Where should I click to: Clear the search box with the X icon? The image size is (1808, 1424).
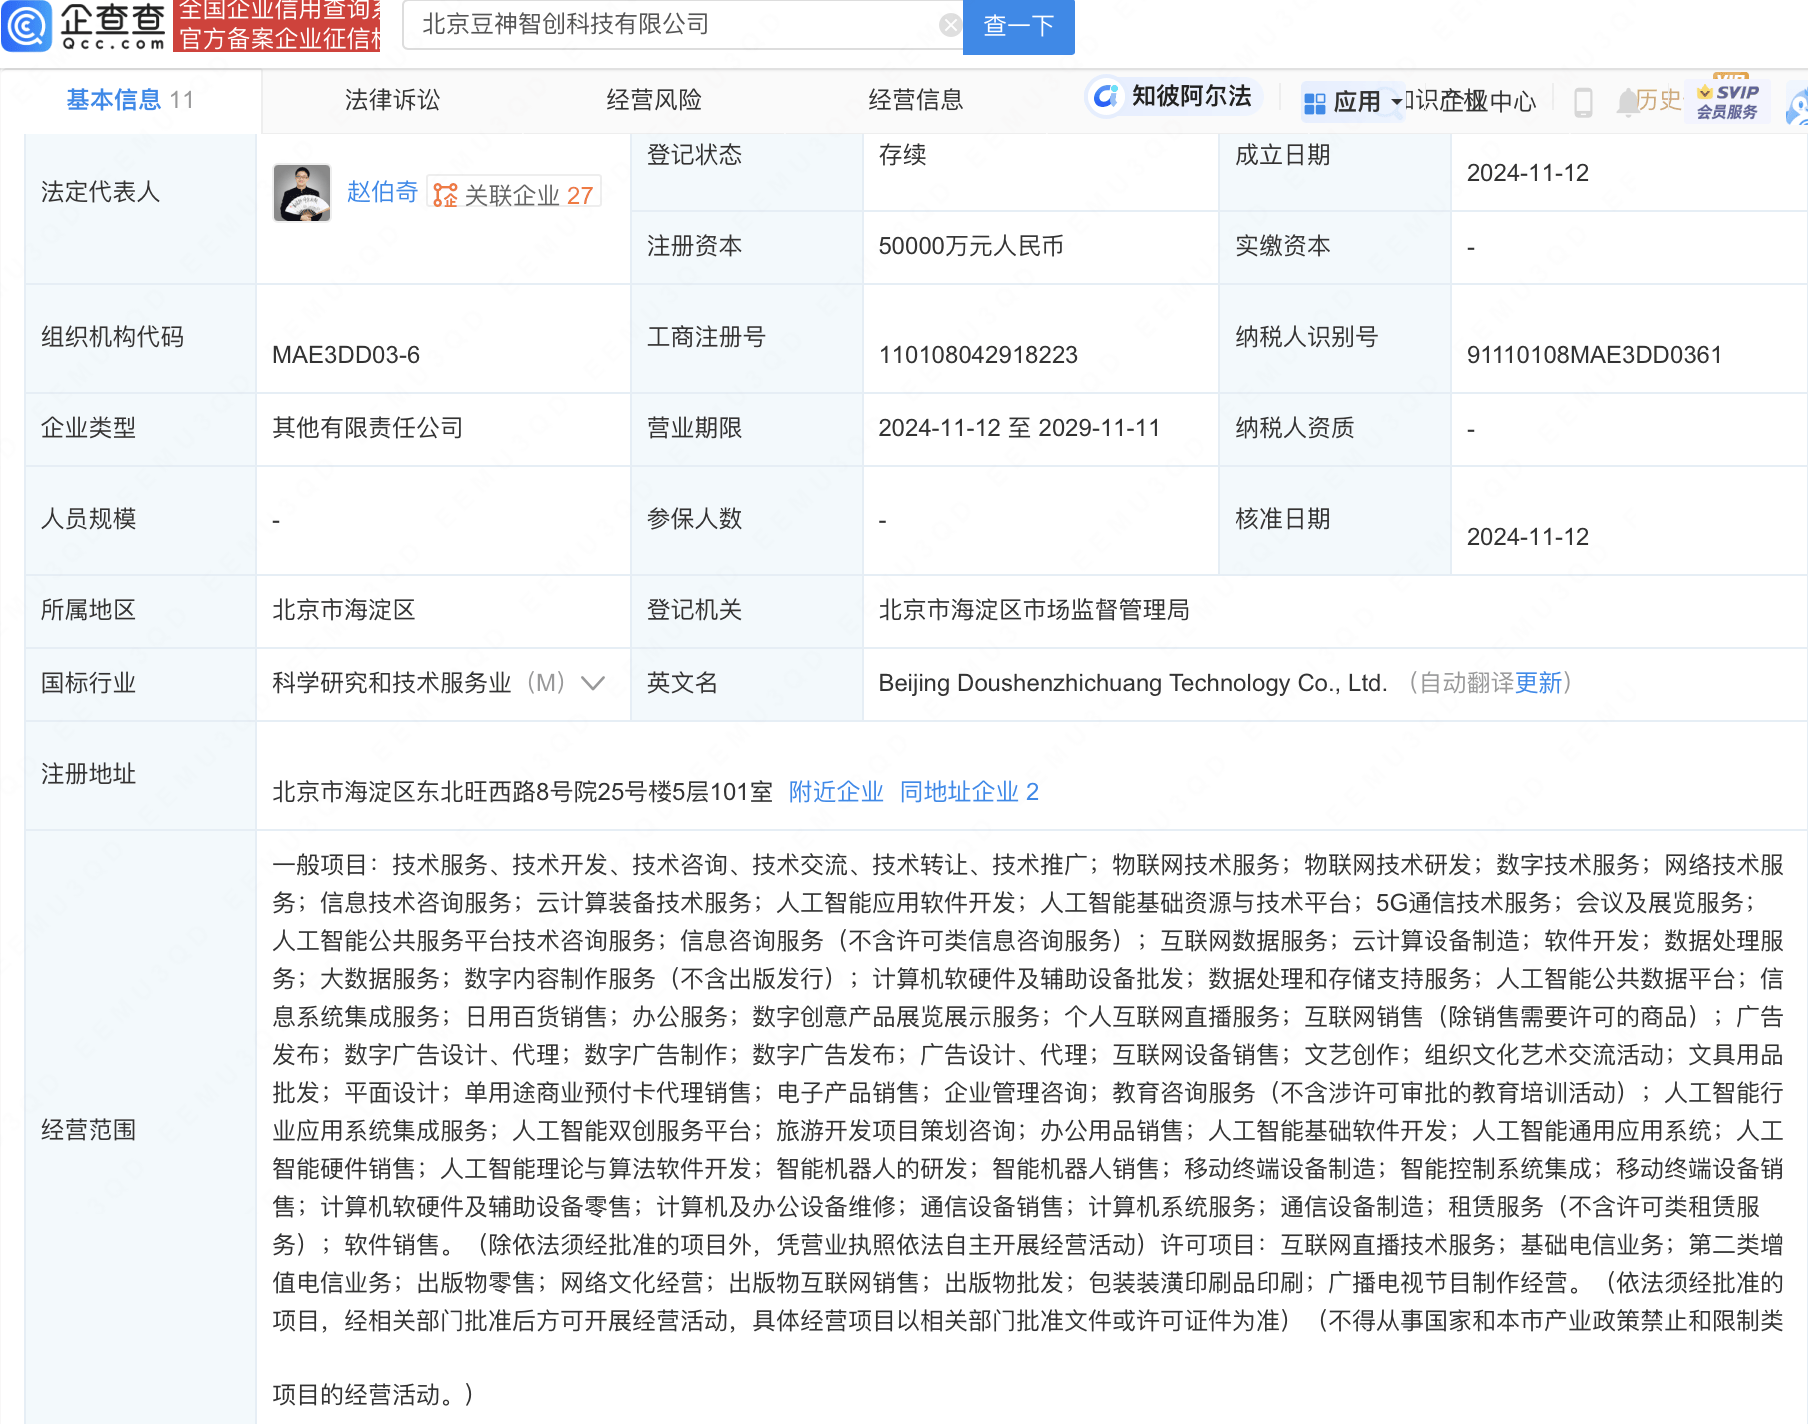pos(950,25)
